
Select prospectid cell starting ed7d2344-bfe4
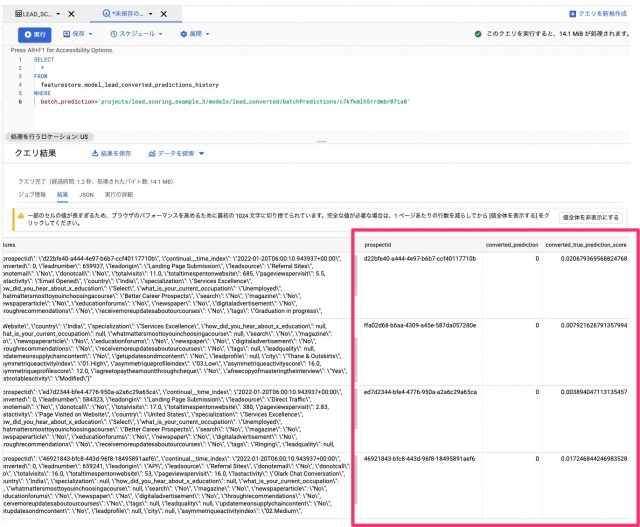(x=420, y=392)
